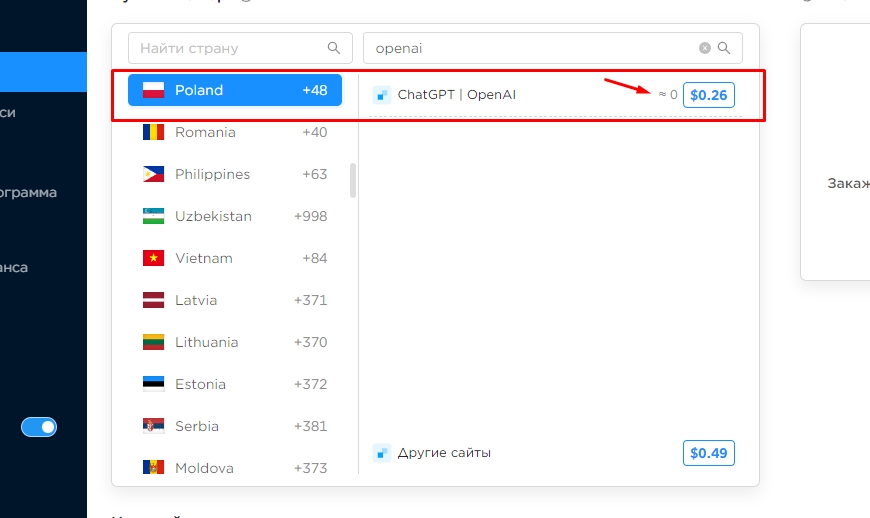This screenshot has height=518, width=870.
Task: Choose Moldova +373 country row
Action: click(235, 467)
